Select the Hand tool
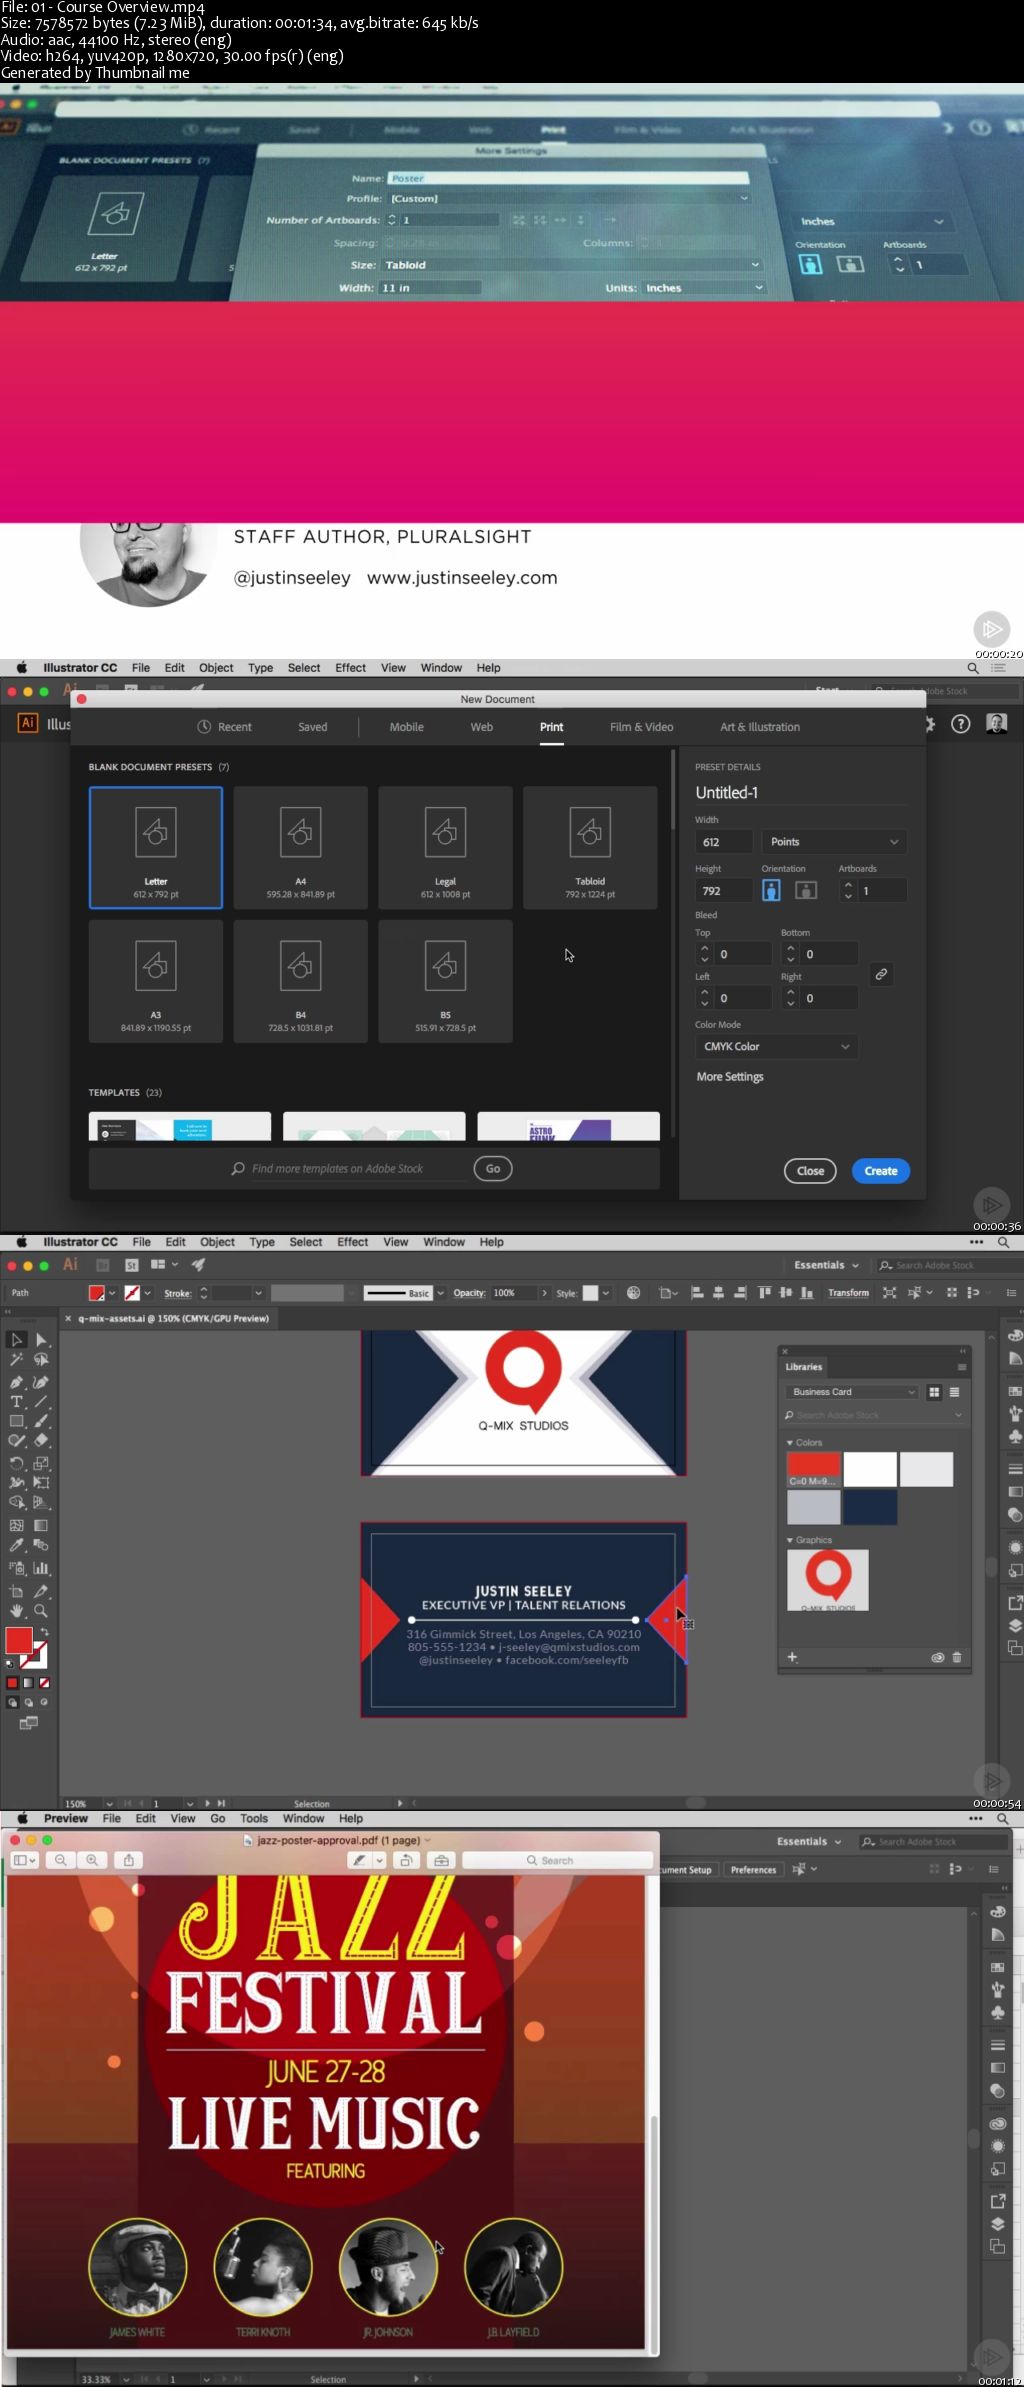The width and height of the screenshot is (1024, 2387). pos(17,1611)
